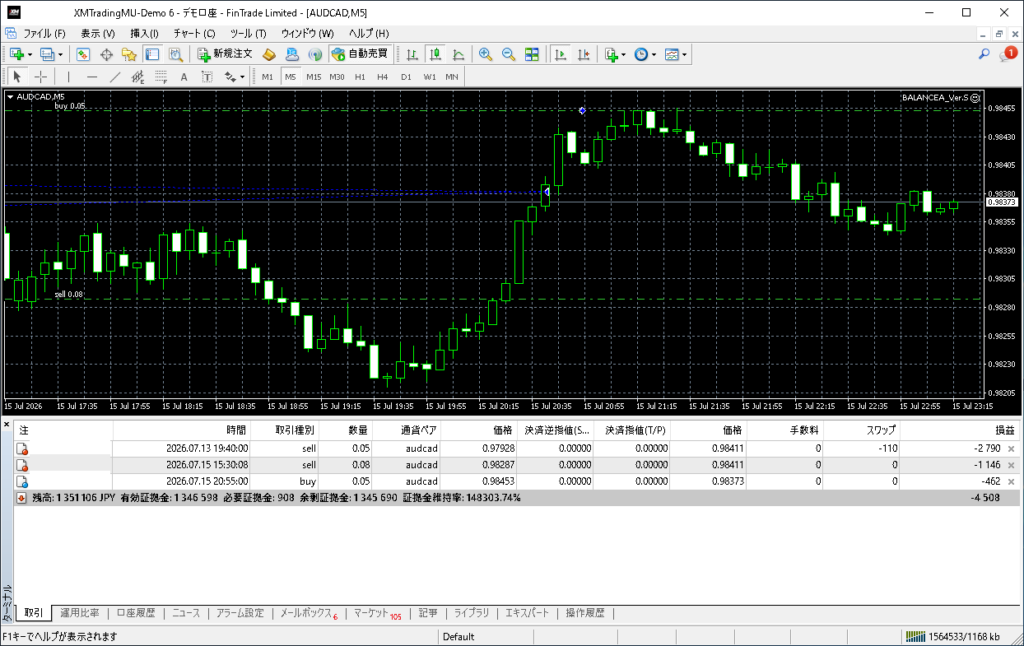This screenshot has width=1024, height=646.
Task: Expand the arrows objects dropdown
Action: pyautogui.click(x=242, y=77)
